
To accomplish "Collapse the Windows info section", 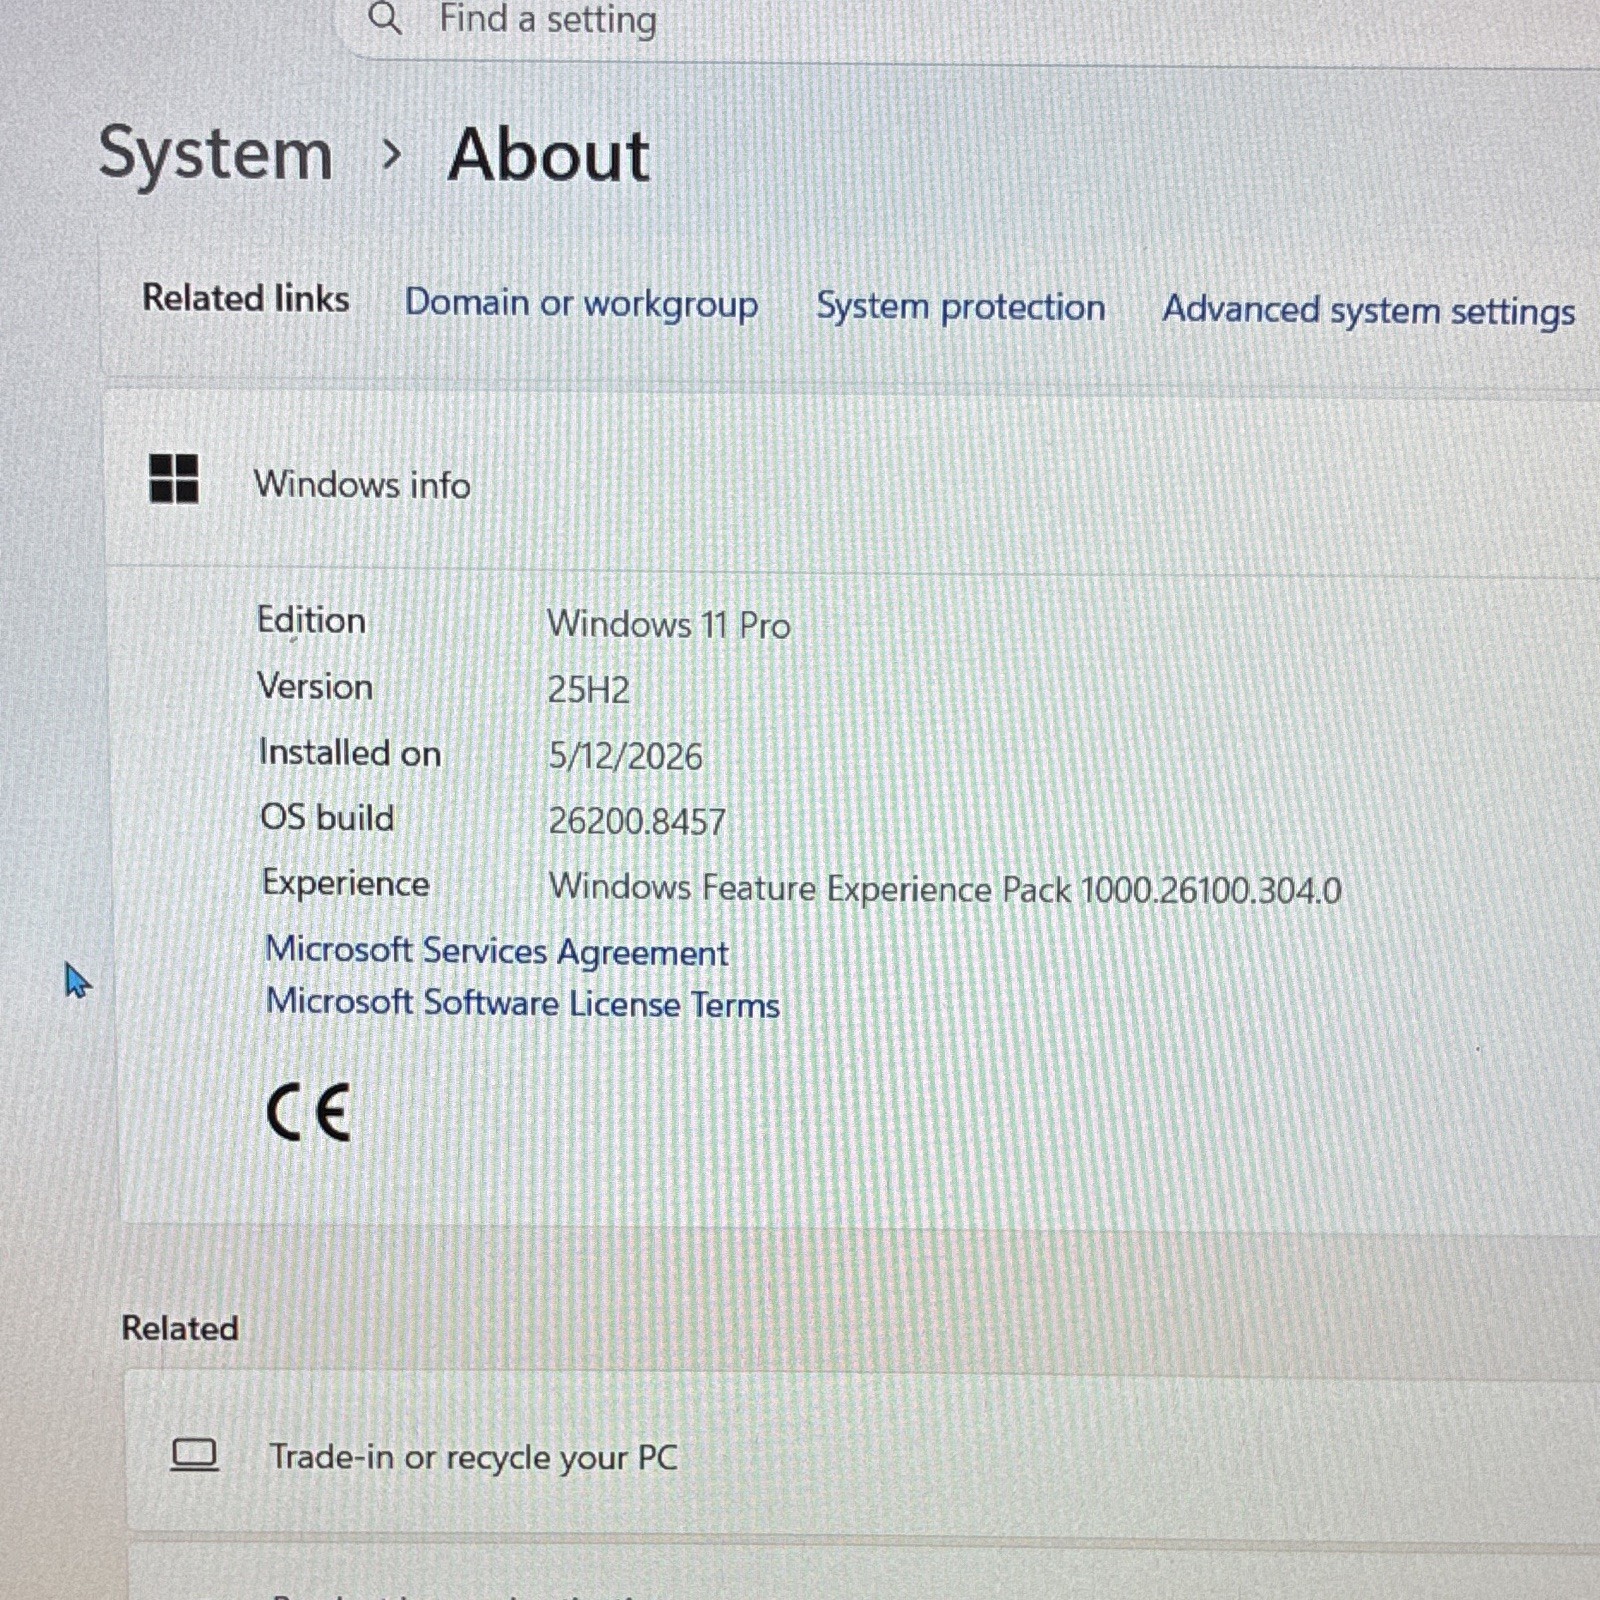I will coord(852,484).
